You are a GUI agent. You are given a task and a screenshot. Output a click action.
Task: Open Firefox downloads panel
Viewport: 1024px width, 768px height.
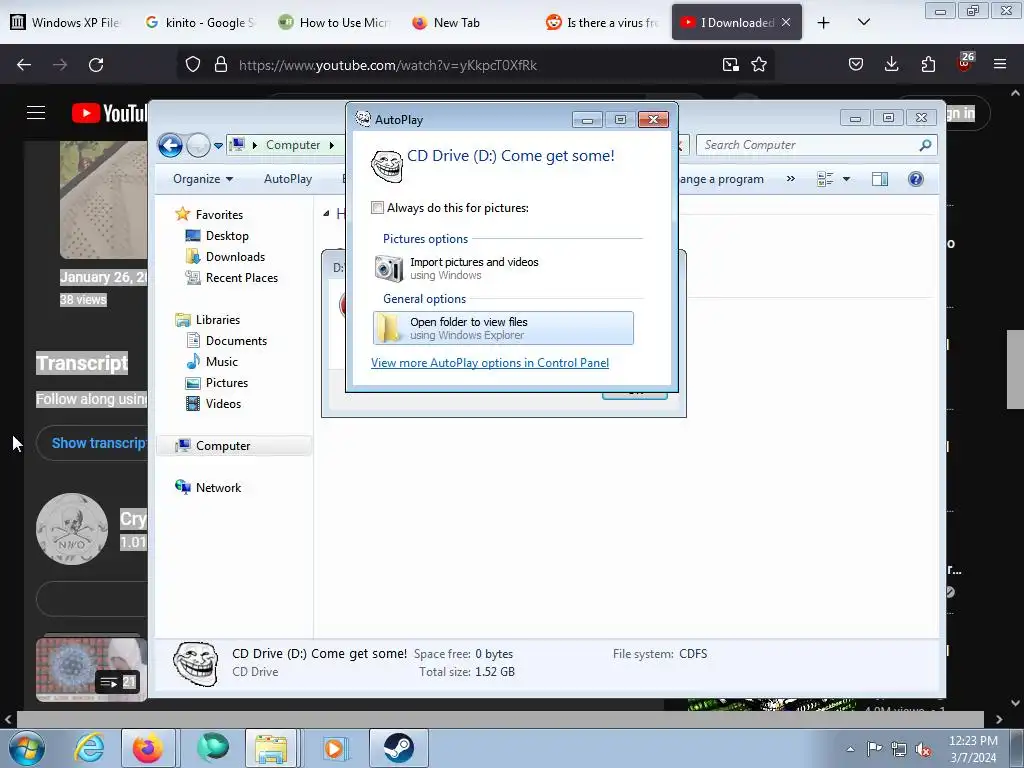click(891, 64)
